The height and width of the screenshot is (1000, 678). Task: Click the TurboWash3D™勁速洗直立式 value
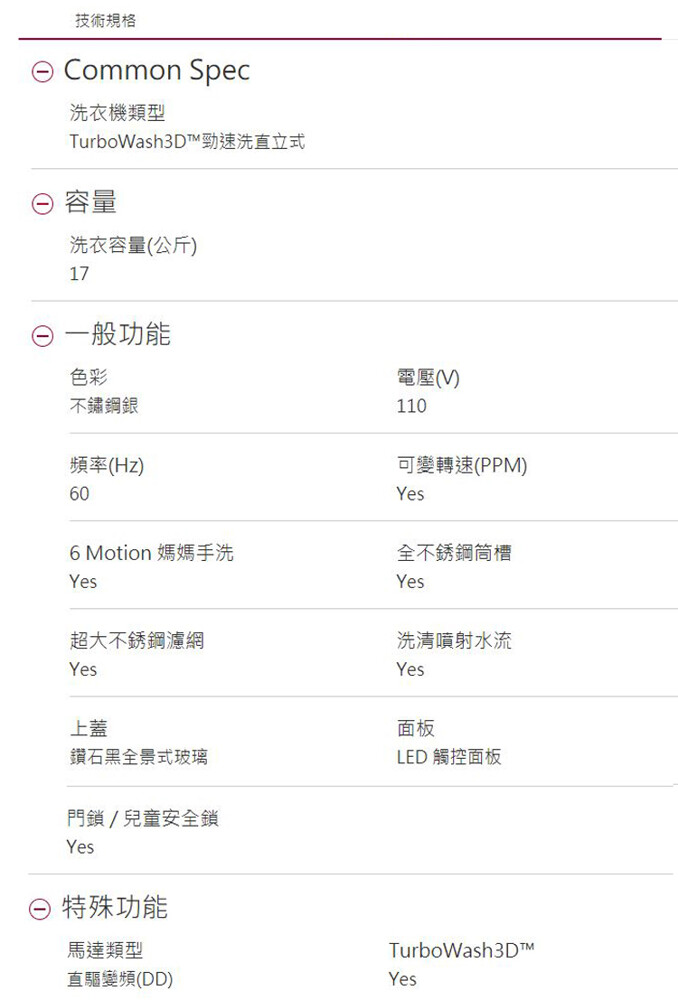tap(187, 141)
